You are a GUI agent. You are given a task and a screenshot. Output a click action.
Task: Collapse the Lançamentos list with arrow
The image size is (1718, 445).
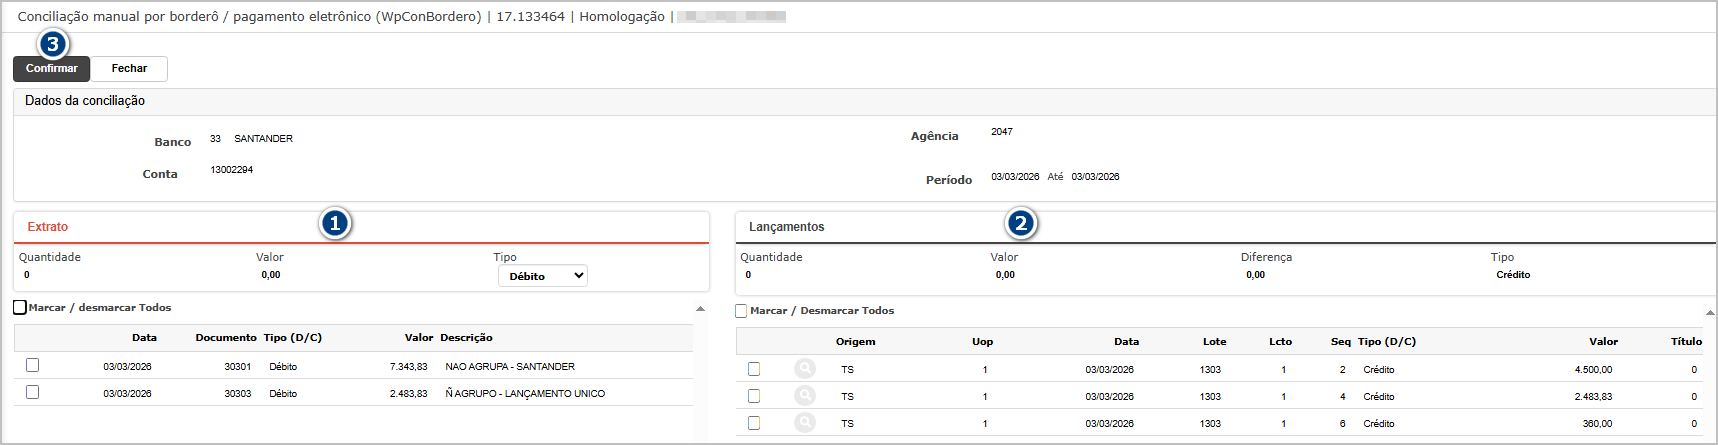click(1710, 313)
